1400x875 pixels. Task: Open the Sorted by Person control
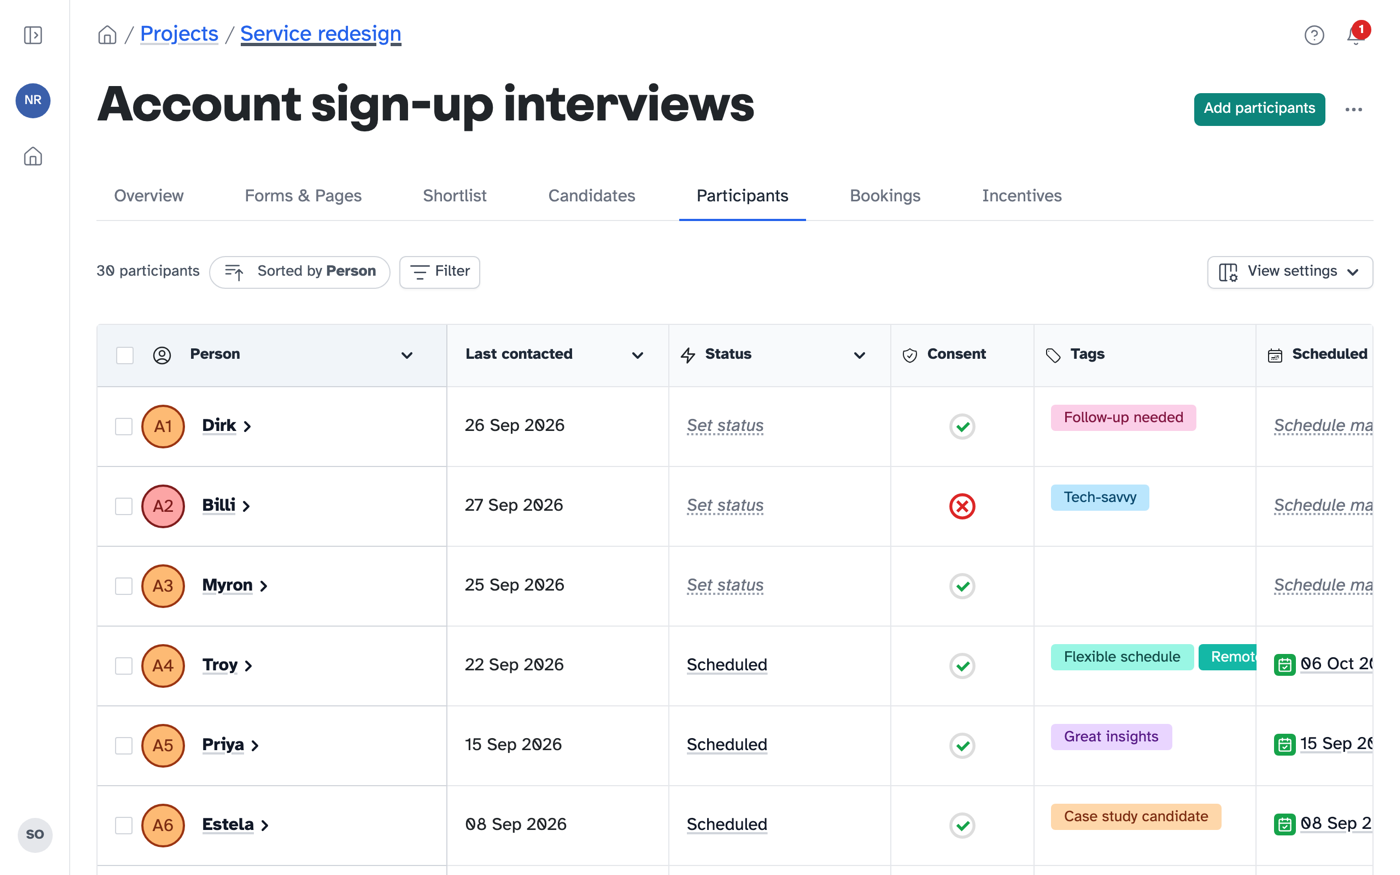pos(300,272)
